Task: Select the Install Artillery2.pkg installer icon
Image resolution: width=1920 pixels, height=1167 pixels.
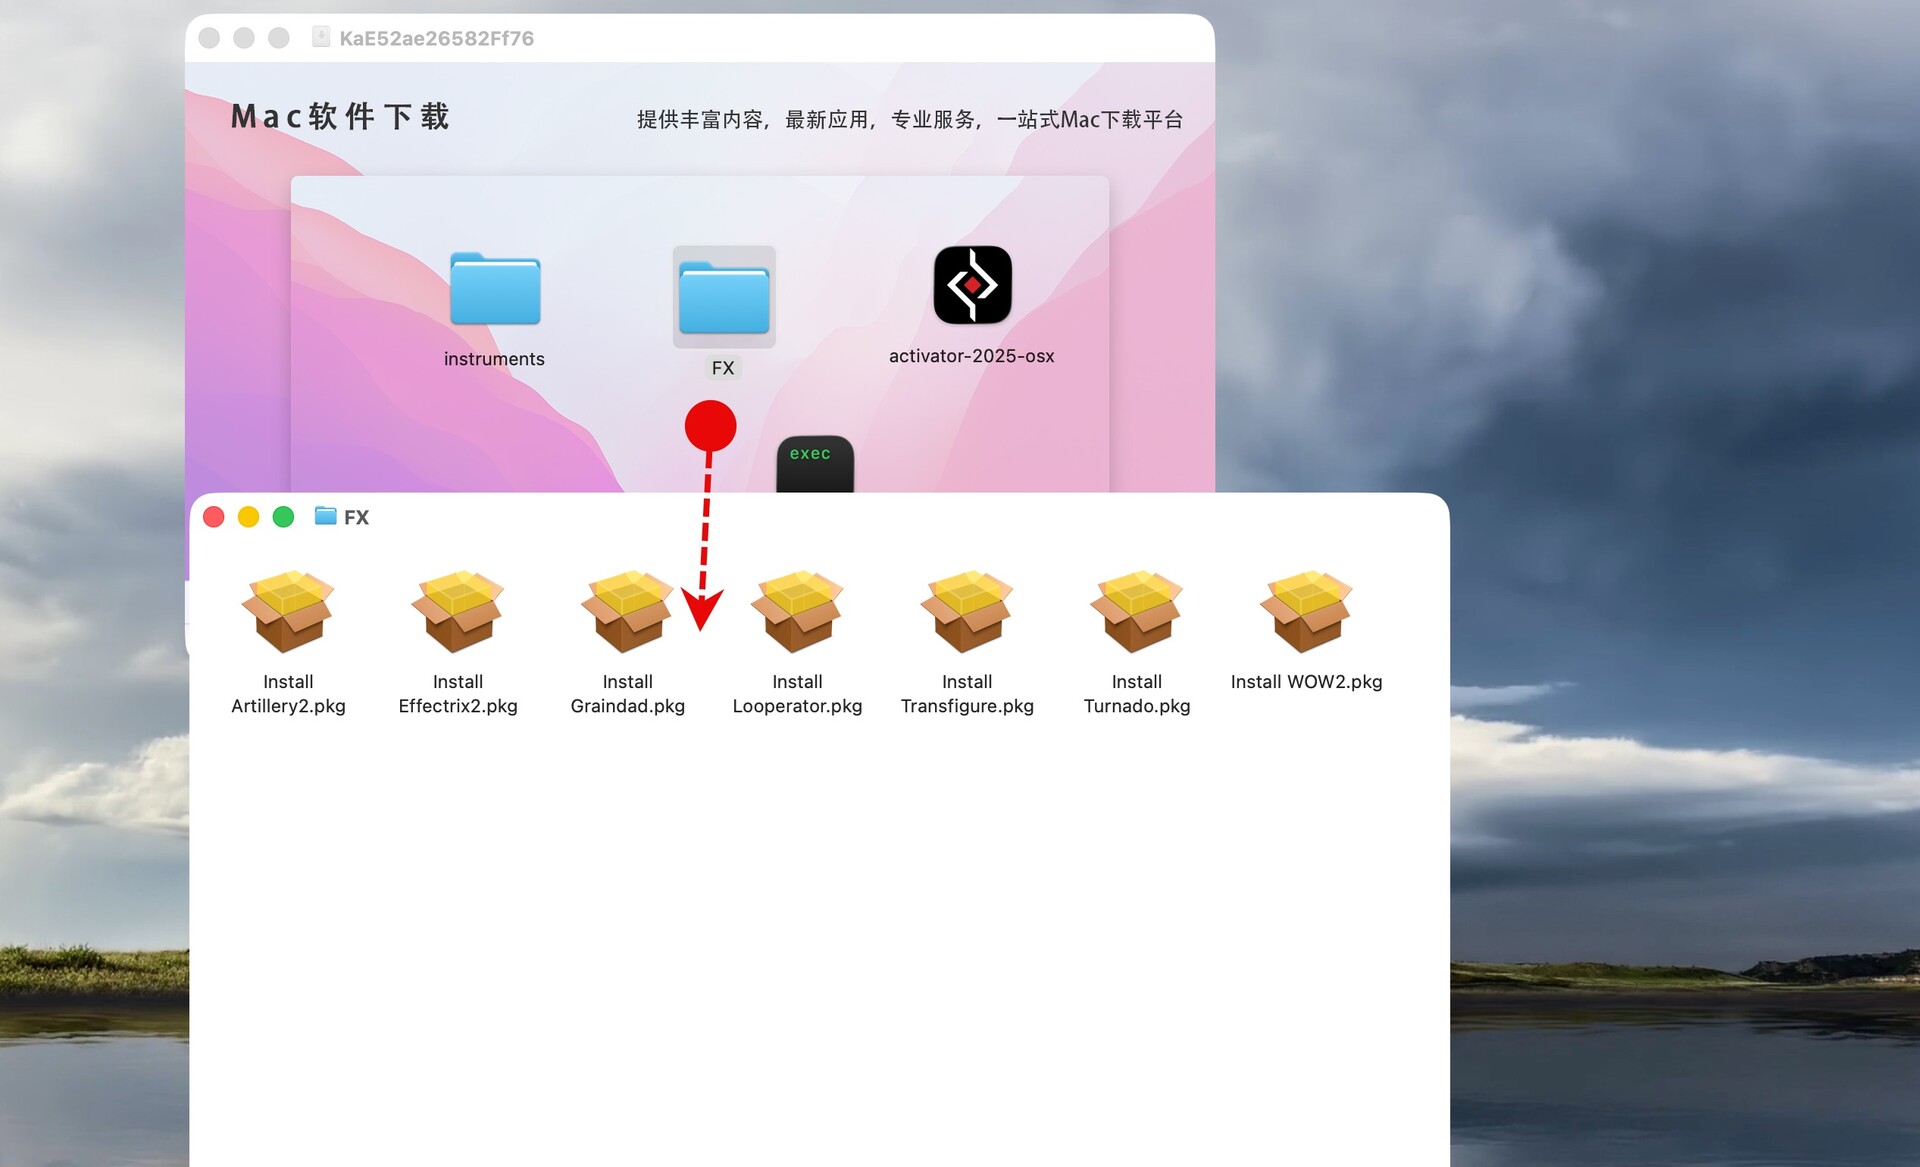Action: point(288,611)
